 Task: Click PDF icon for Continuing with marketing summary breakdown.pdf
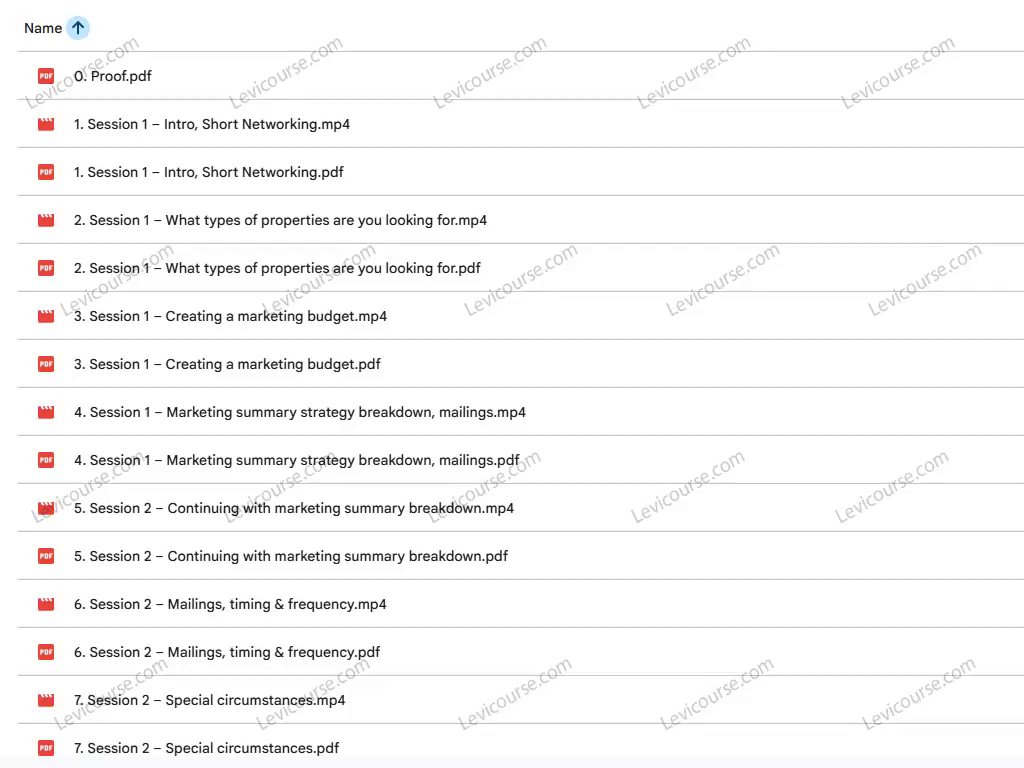[46, 556]
